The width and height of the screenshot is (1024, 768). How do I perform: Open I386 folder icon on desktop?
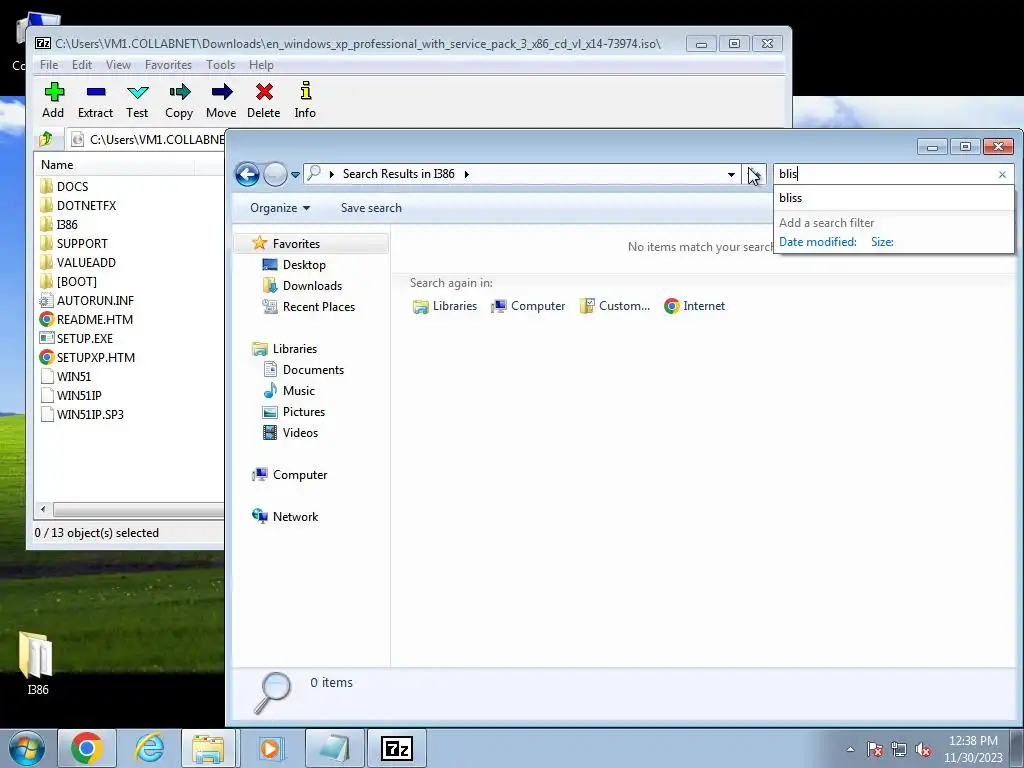click(x=37, y=663)
